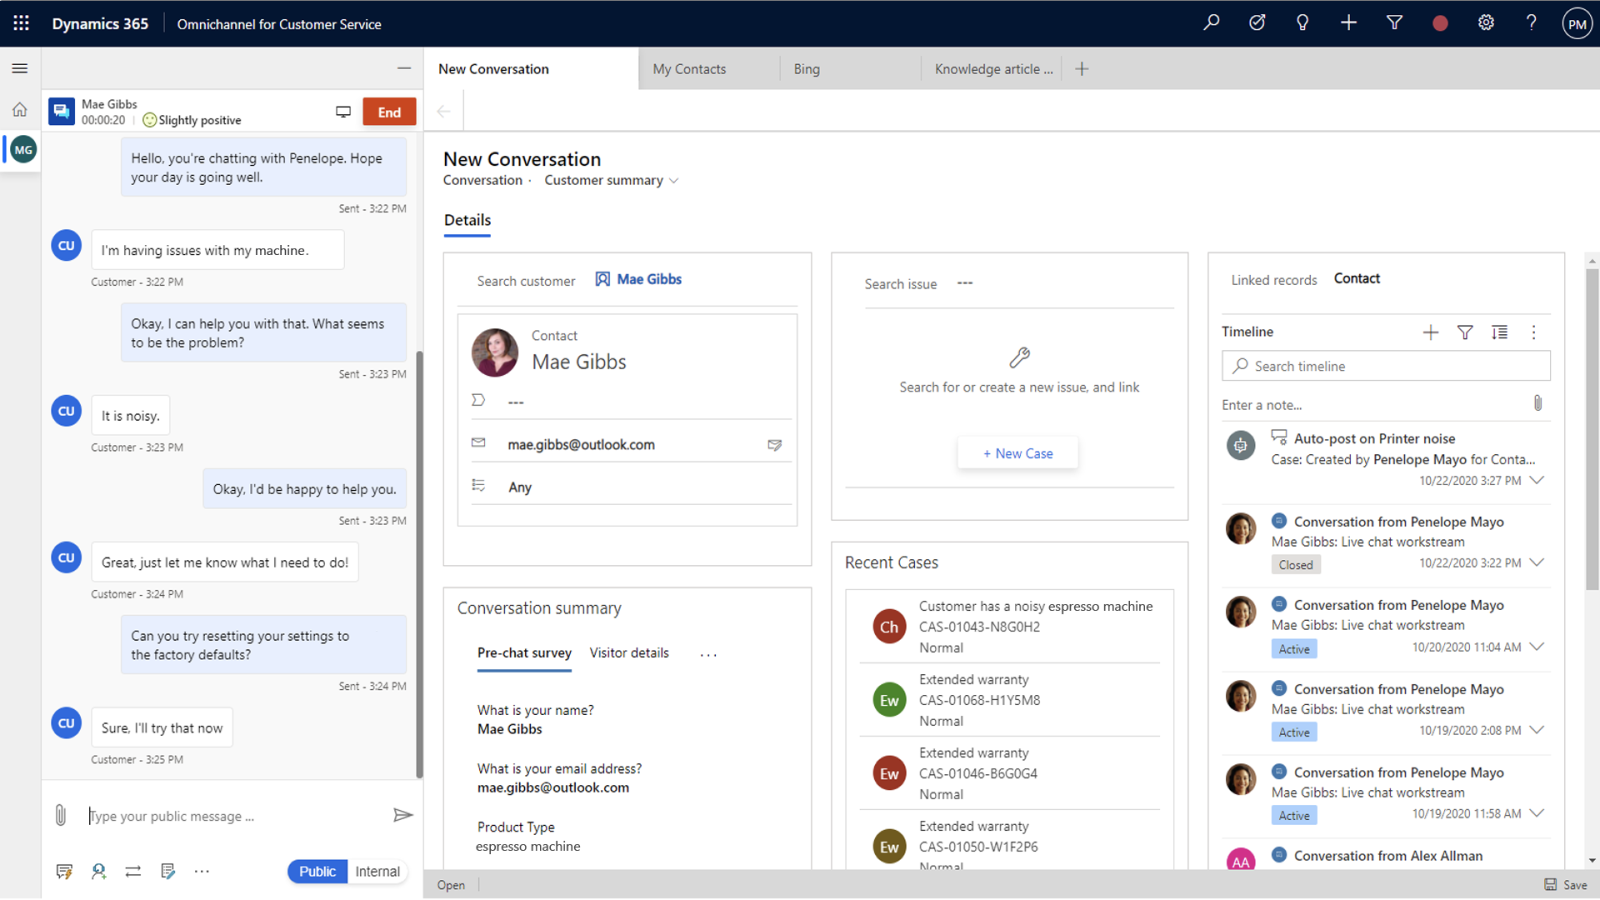Open the Visitor details tab

[629, 653]
